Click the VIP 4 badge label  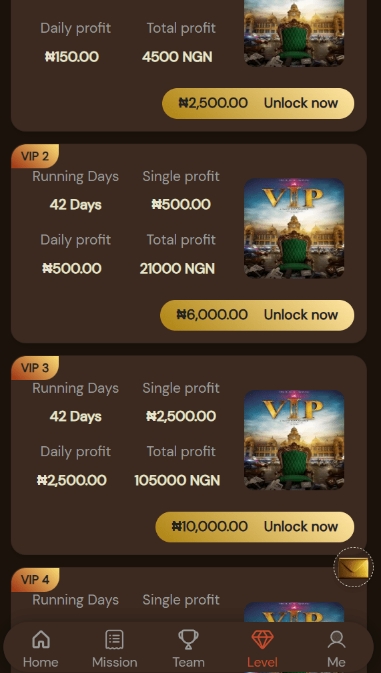click(35, 579)
